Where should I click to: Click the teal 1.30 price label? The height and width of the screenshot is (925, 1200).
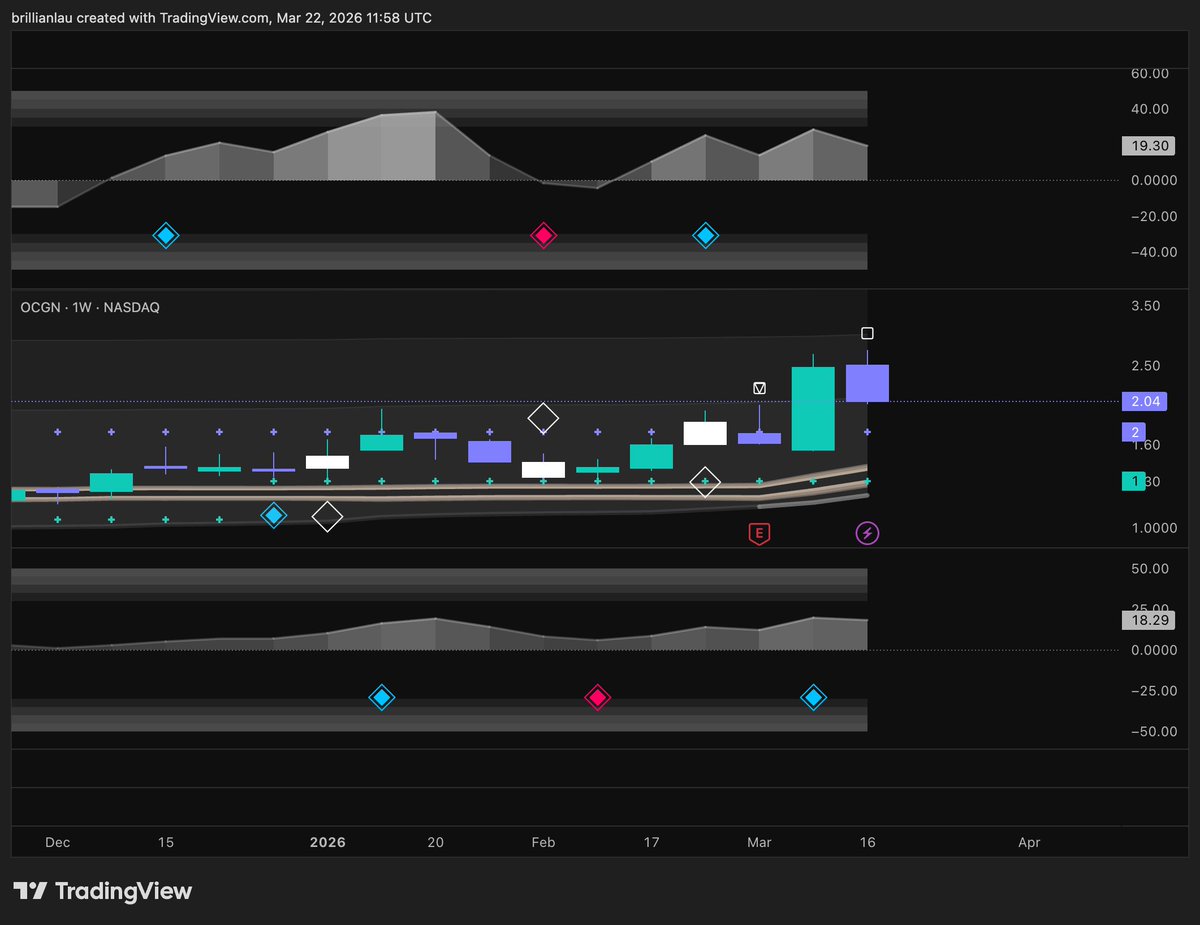(x=1134, y=482)
